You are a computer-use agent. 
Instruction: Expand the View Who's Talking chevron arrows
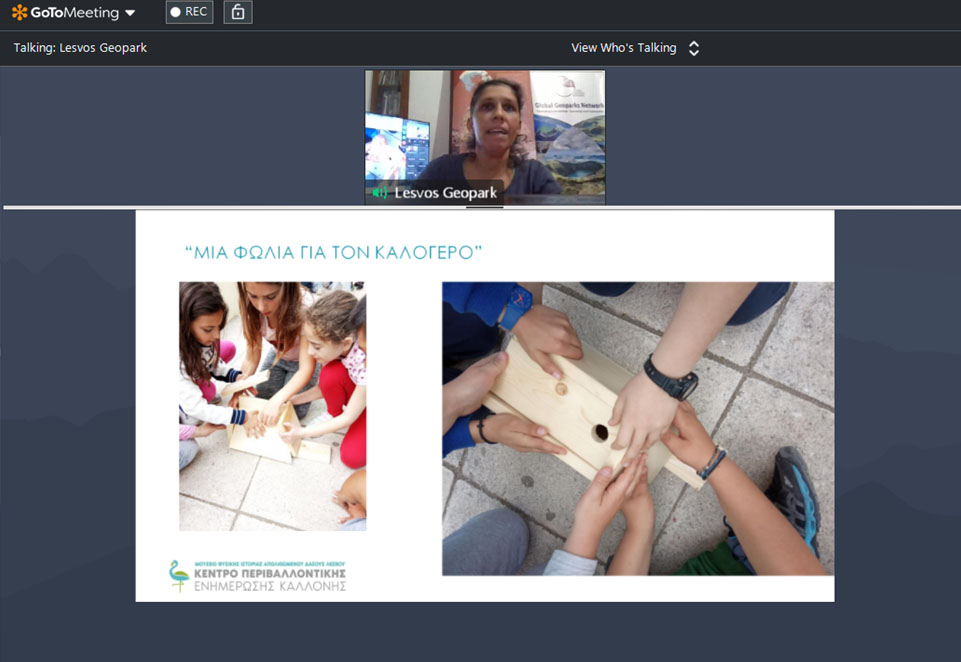coord(694,48)
